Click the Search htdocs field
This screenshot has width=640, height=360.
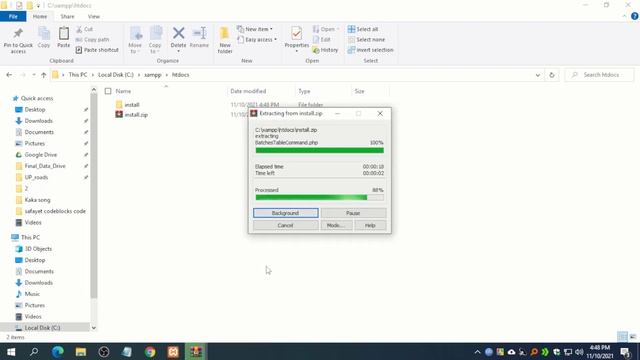tap(599, 75)
